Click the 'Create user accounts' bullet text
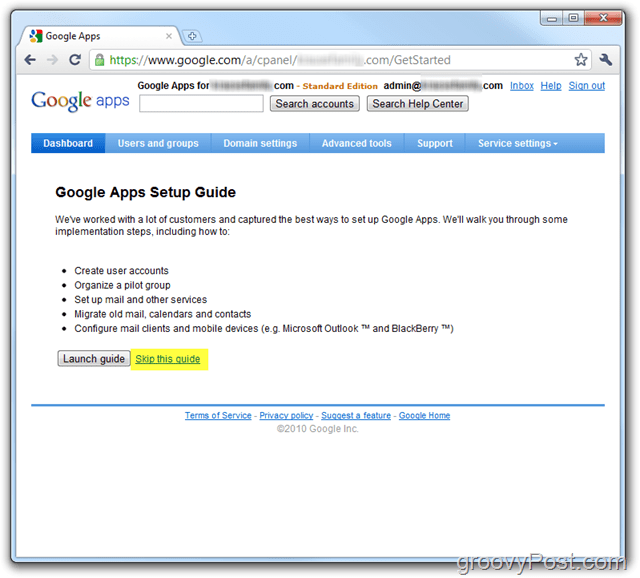This screenshot has height=578, width=640. (121, 271)
